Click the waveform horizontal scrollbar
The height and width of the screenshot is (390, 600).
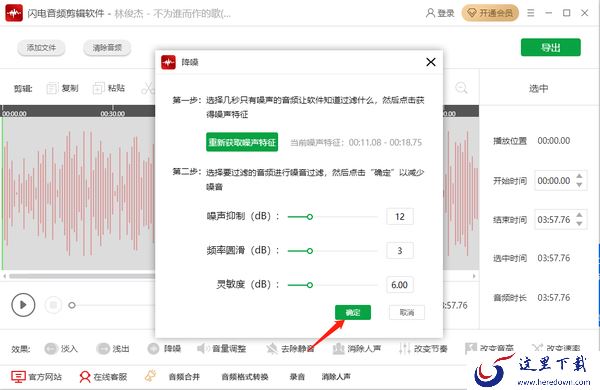(x=82, y=276)
